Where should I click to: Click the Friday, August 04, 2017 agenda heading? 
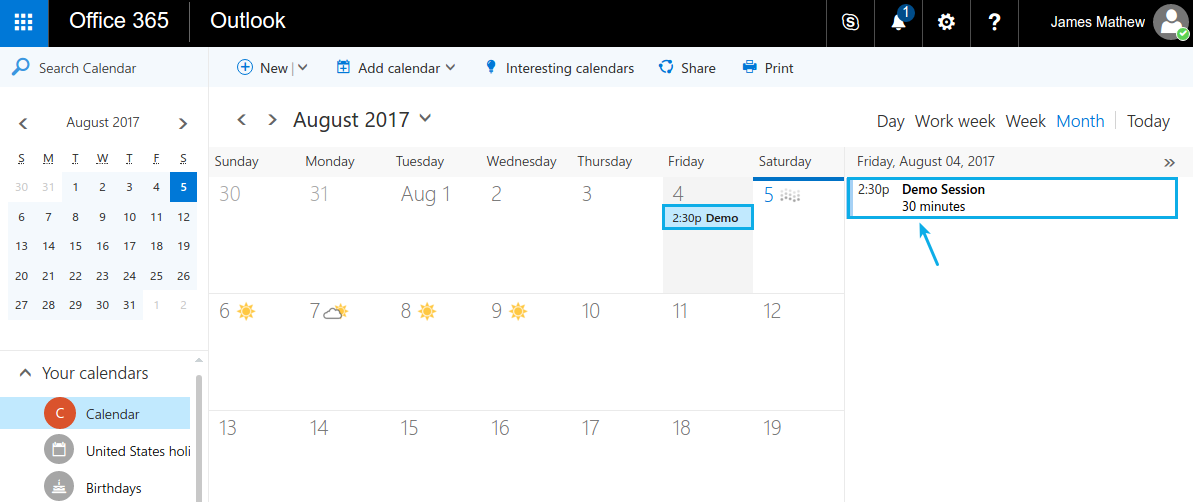click(x=925, y=161)
